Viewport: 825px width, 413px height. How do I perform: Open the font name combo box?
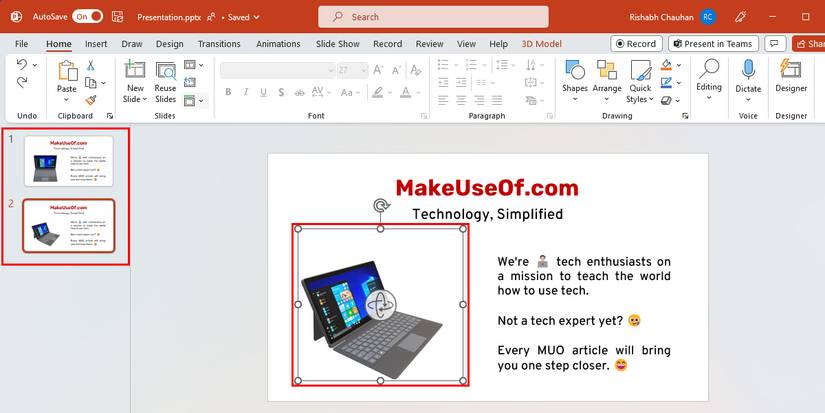click(x=278, y=70)
